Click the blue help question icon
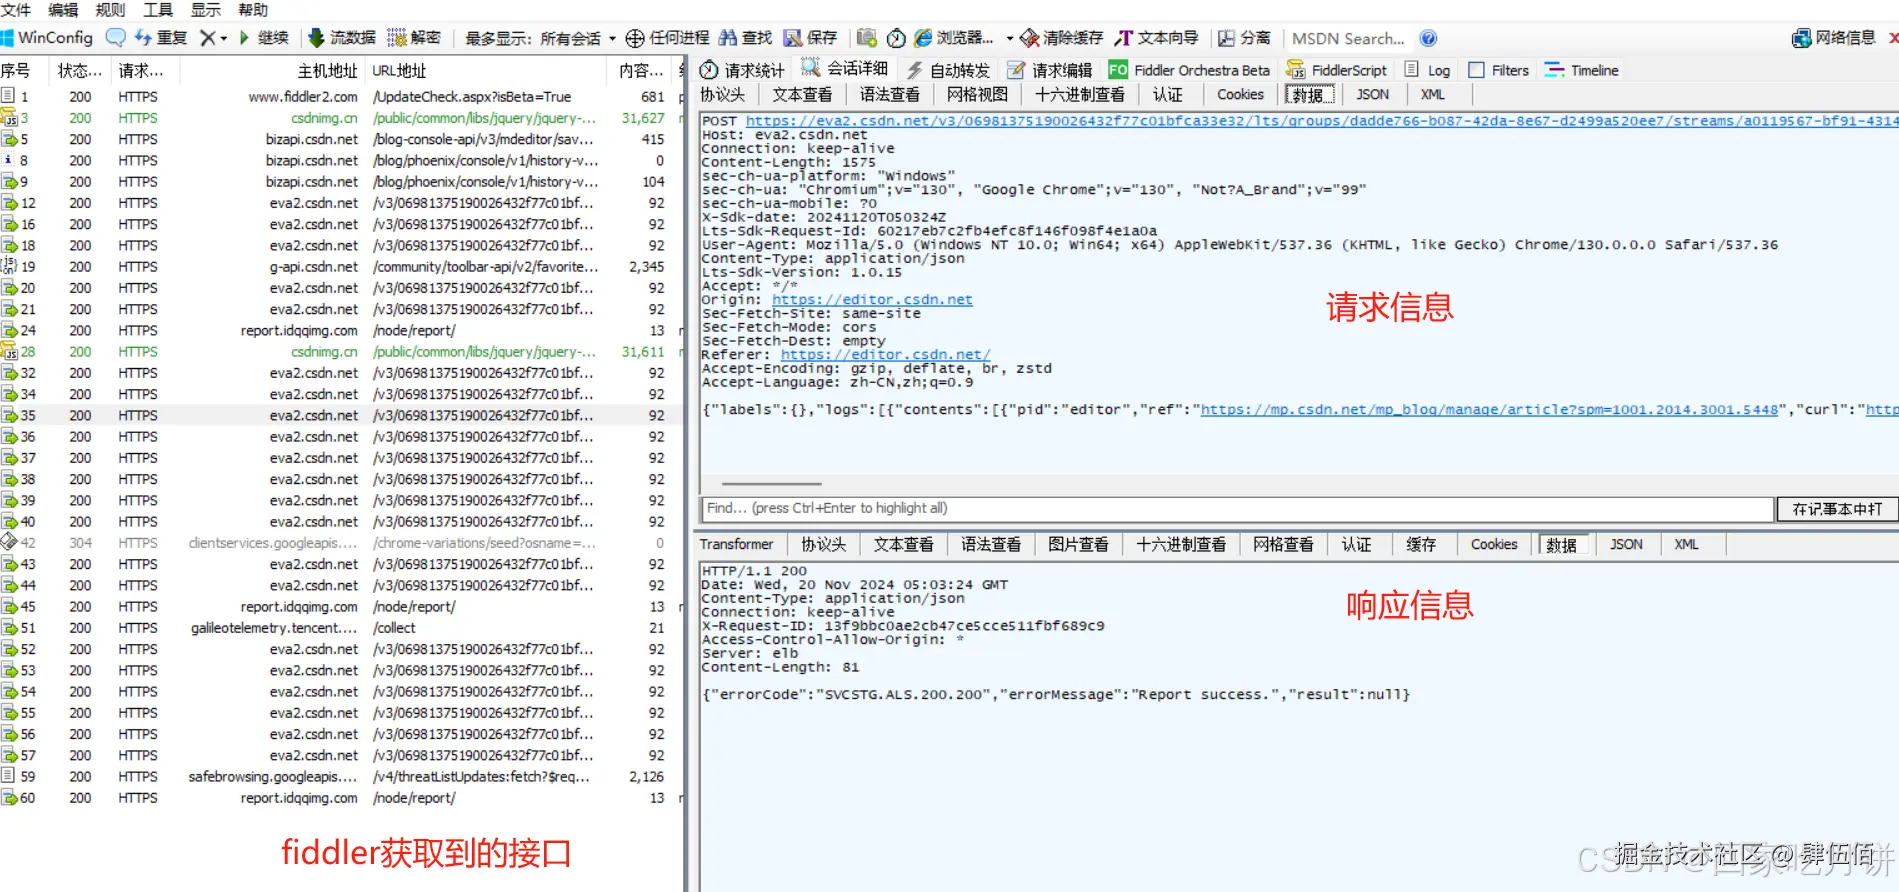Screen dimensions: 1899x892 pos(1428,38)
